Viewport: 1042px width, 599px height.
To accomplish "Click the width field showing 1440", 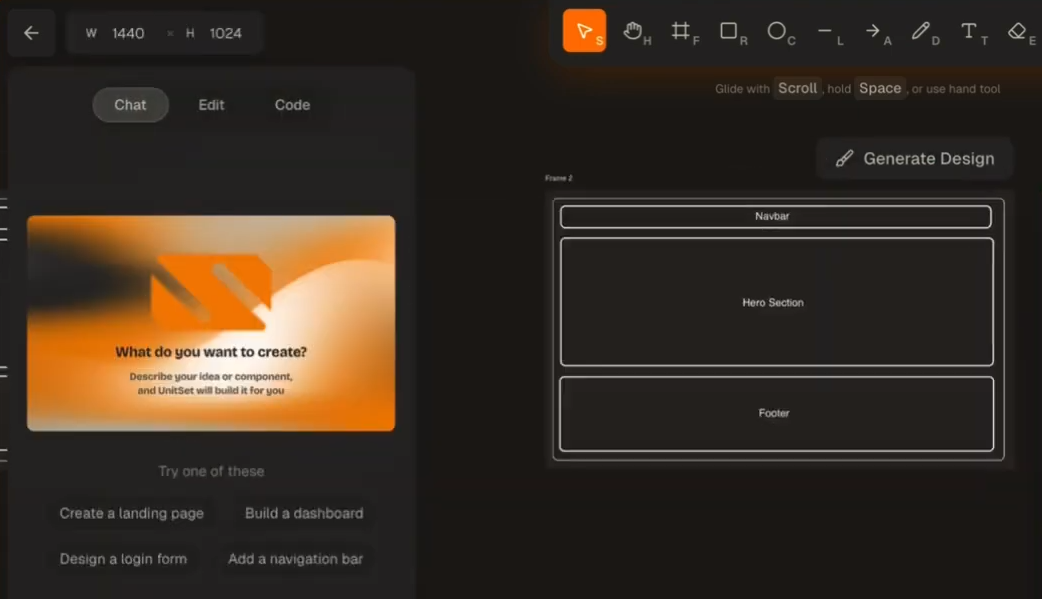I will click(x=128, y=33).
